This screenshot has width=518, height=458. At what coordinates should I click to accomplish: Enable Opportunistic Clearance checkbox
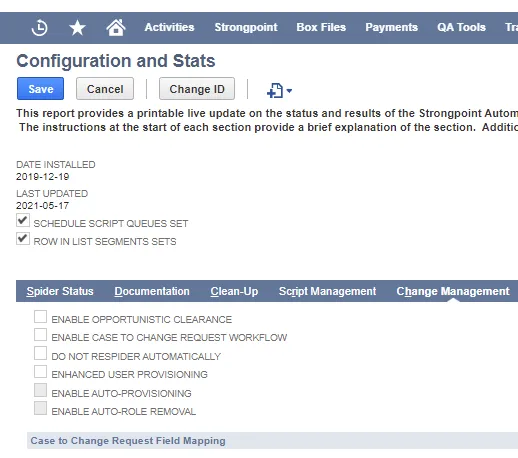pos(40,317)
